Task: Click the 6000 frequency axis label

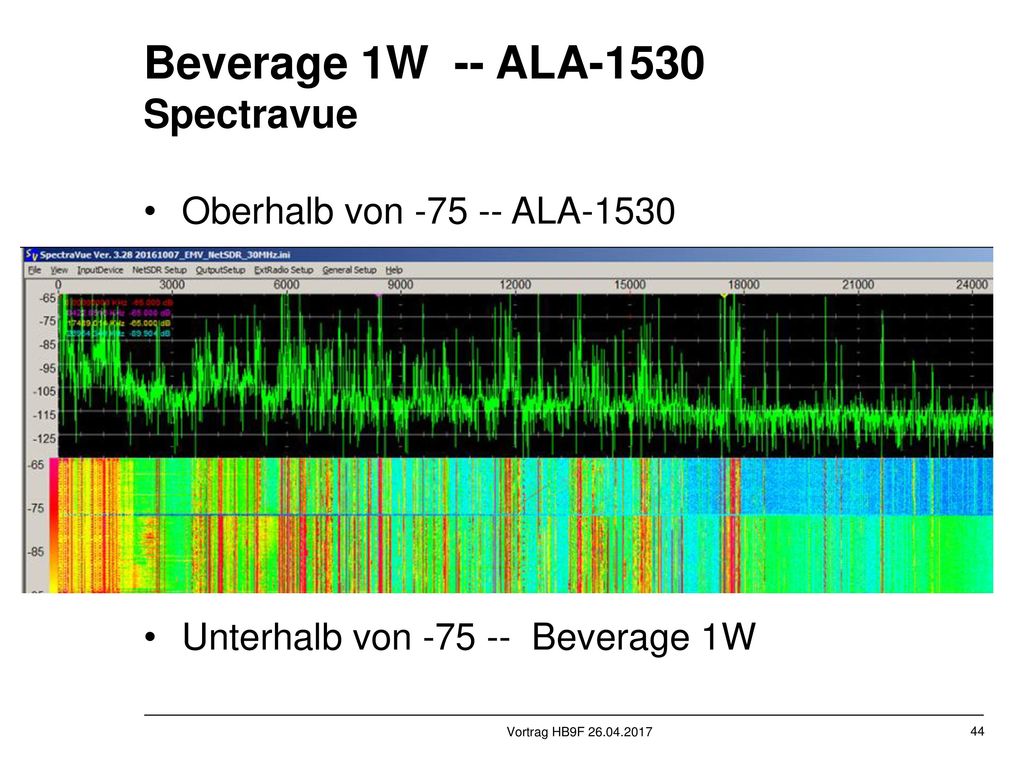Action: pyautogui.click(x=286, y=285)
